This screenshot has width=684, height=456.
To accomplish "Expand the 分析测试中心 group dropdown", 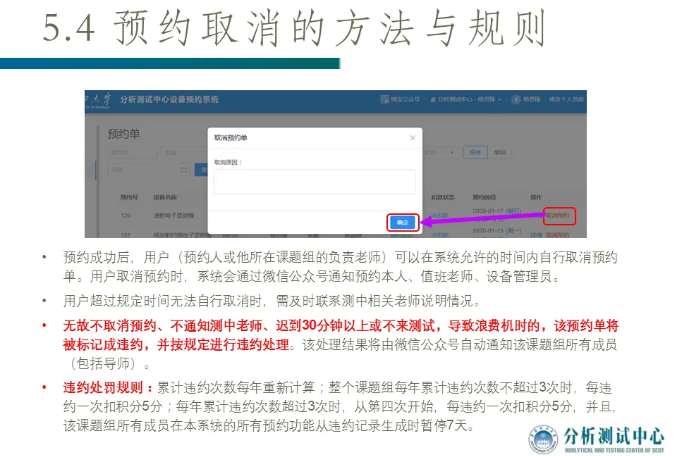I will pyautogui.click(x=469, y=101).
